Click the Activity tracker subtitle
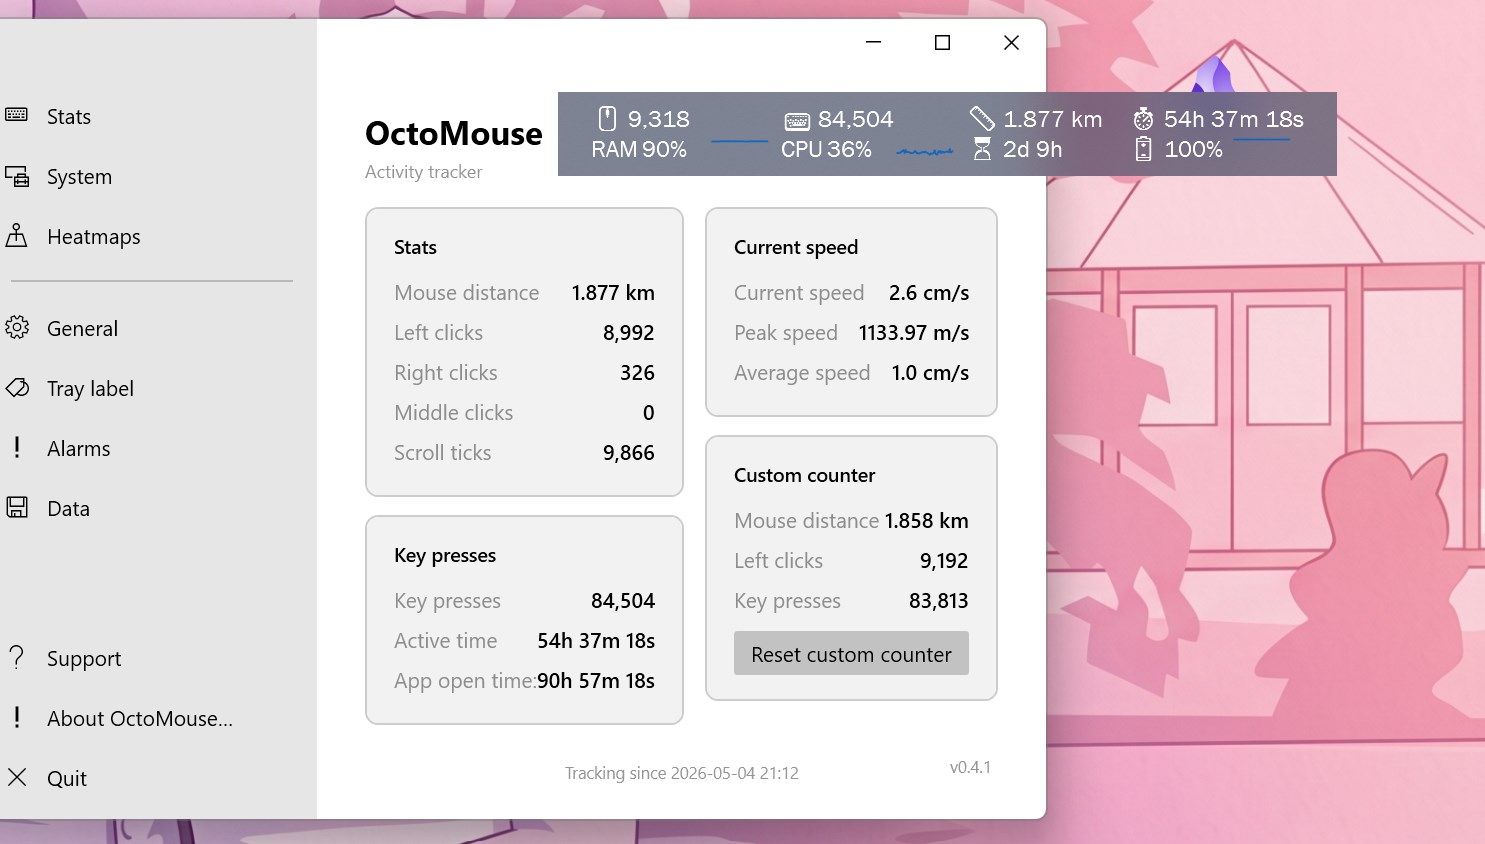This screenshot has width=1485, height=844. 424,172
